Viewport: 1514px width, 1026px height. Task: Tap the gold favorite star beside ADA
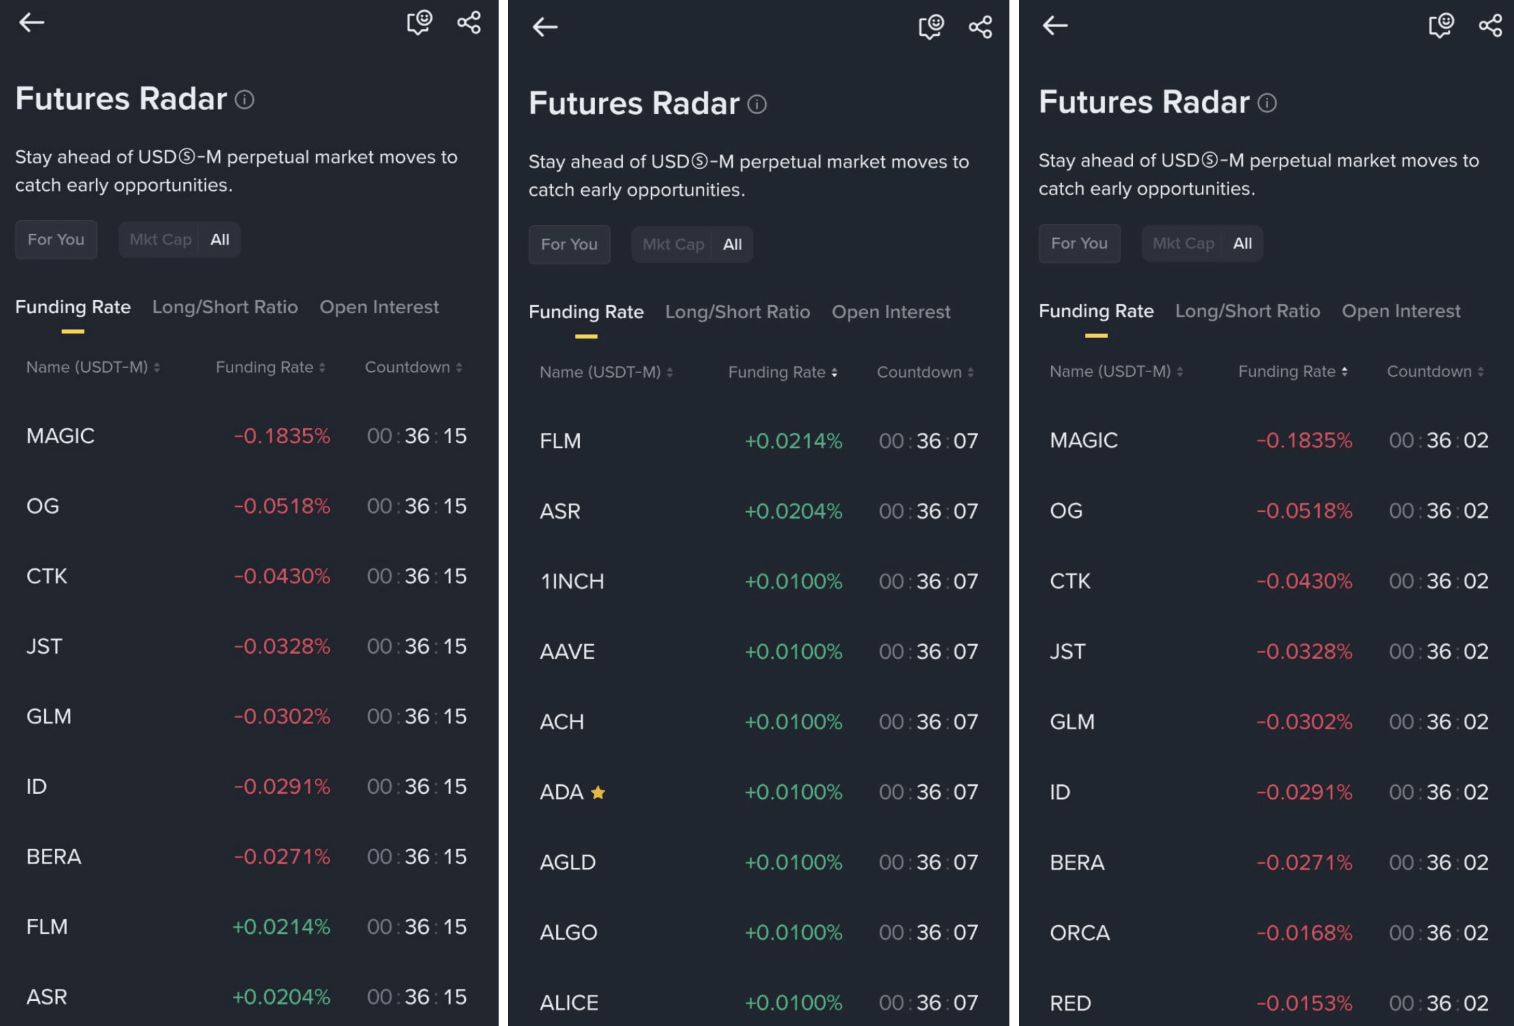tap(598, 792)
